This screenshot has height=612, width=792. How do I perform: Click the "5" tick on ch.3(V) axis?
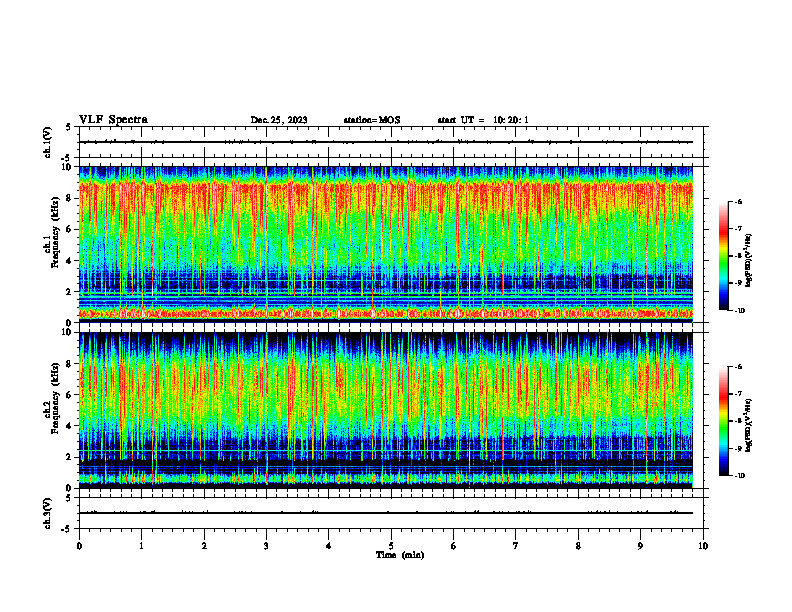click(68, 498)
